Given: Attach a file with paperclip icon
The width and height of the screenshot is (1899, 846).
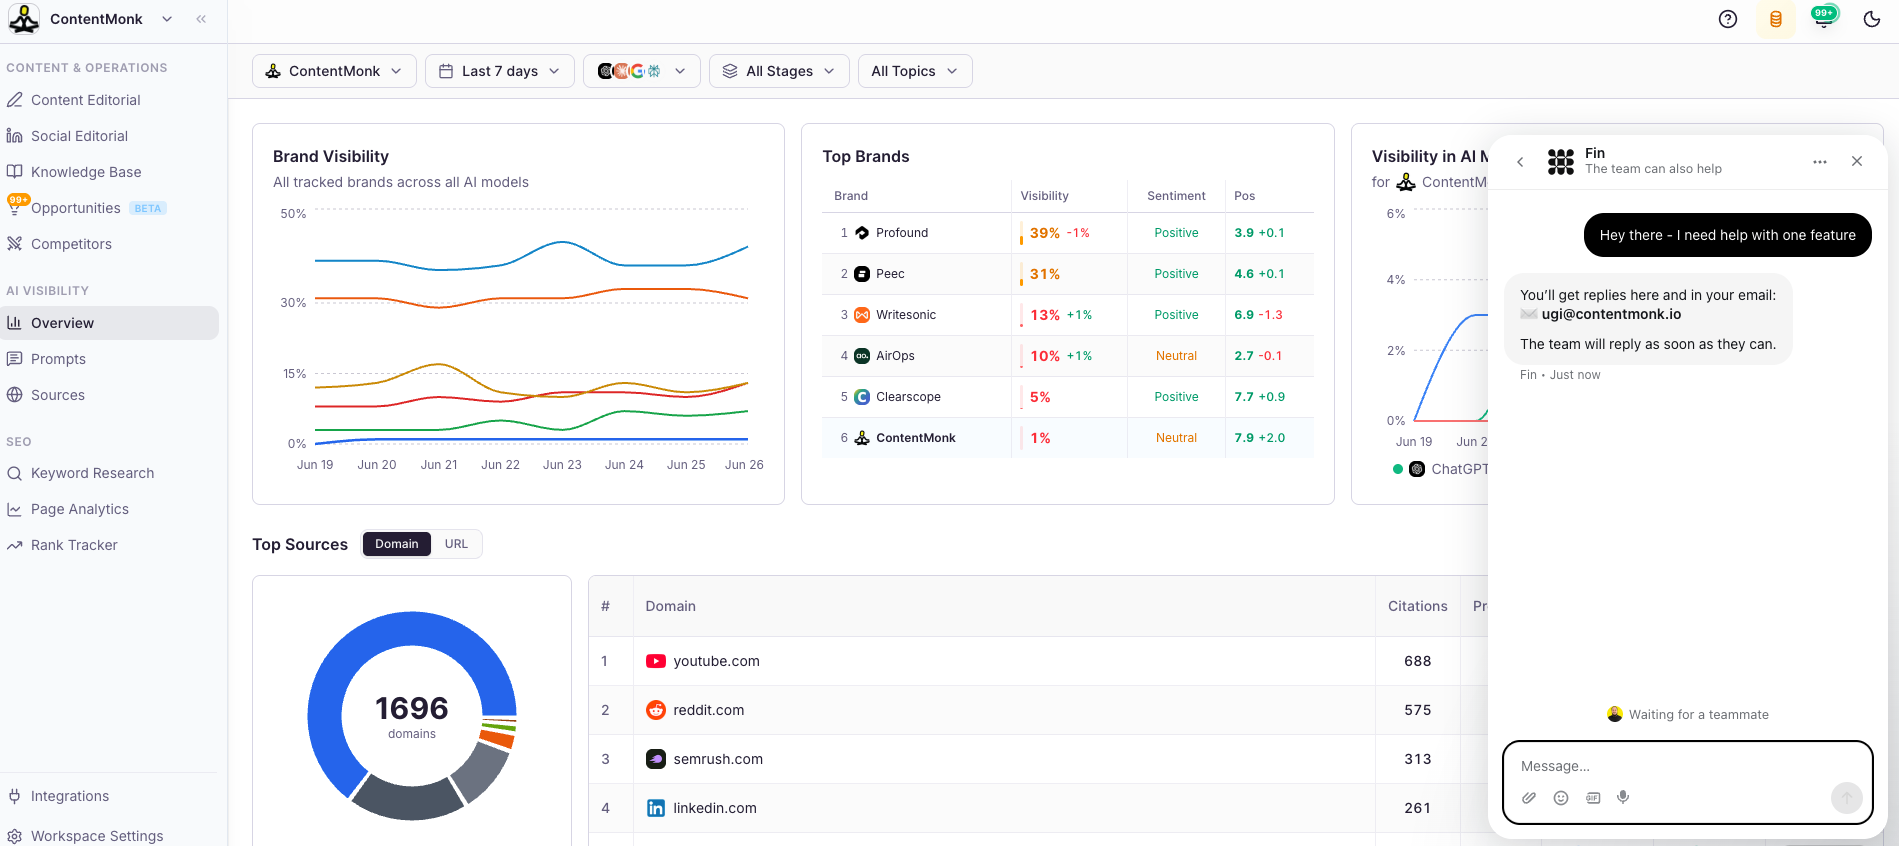Looking at the screenshot, I should click(x=1529, y=798).
